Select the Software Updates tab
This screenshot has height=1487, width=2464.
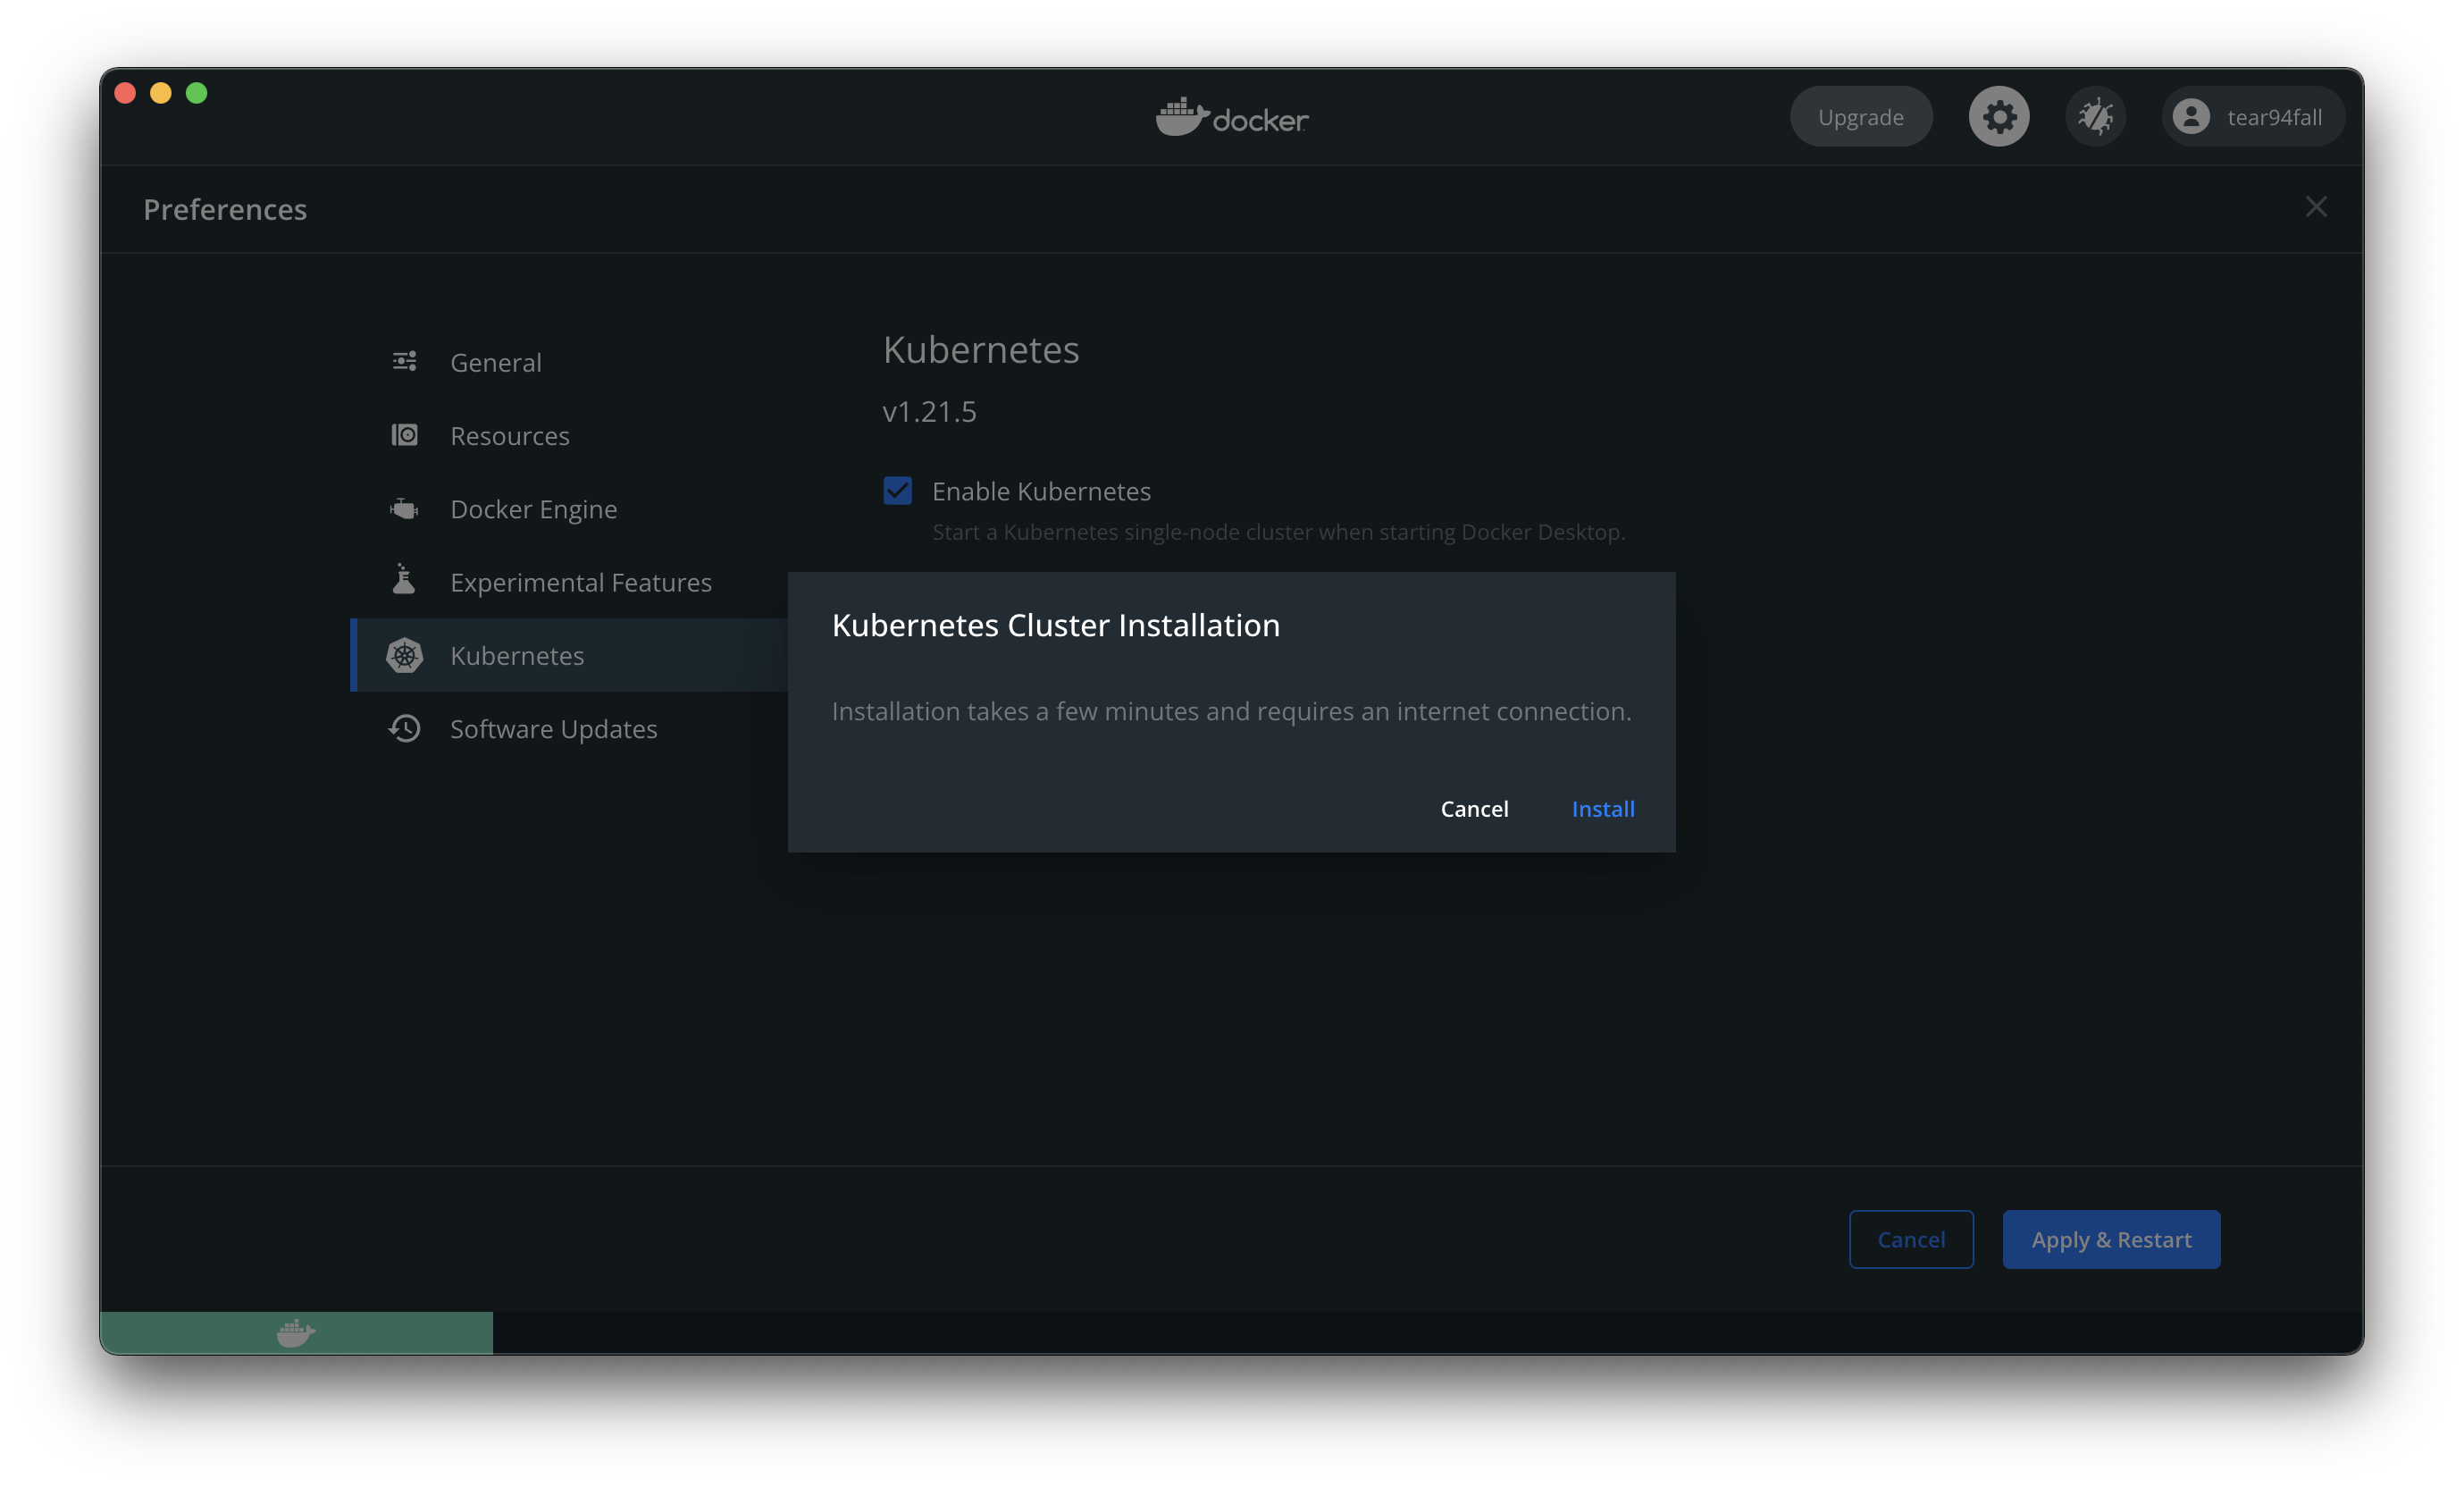pyautogui.click(x=553, y=729)
